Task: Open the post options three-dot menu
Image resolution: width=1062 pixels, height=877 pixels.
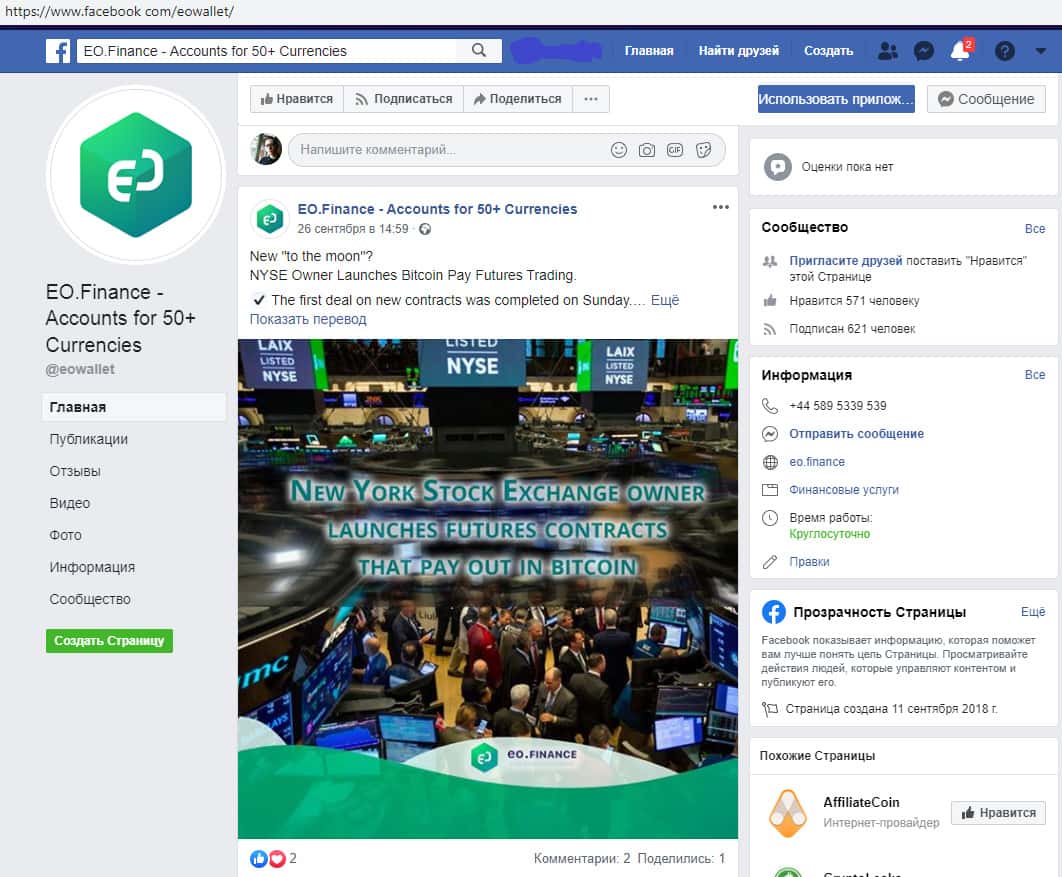Action: pos(721,207)
